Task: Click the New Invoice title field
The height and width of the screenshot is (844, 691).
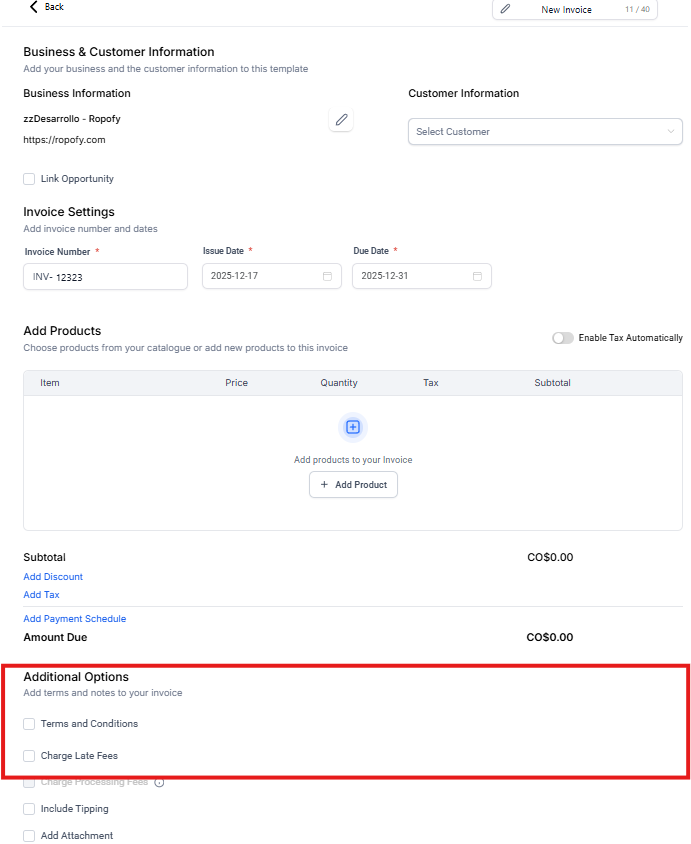Action: click(566, 10)
